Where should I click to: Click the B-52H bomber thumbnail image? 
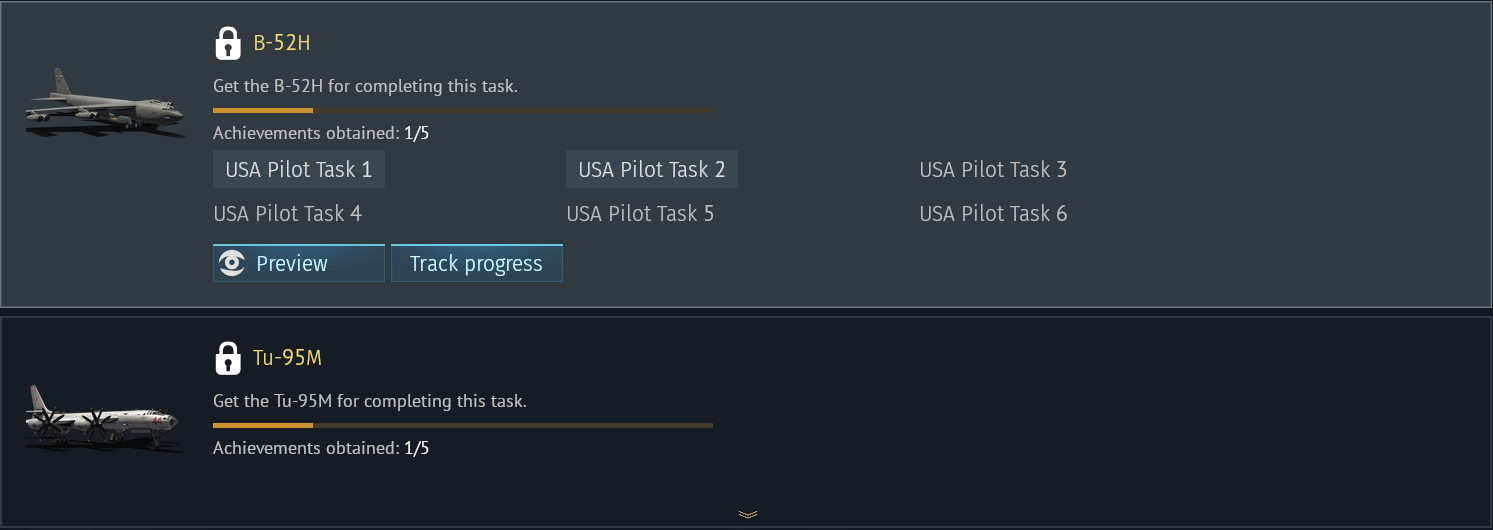(x=105, y=103)
